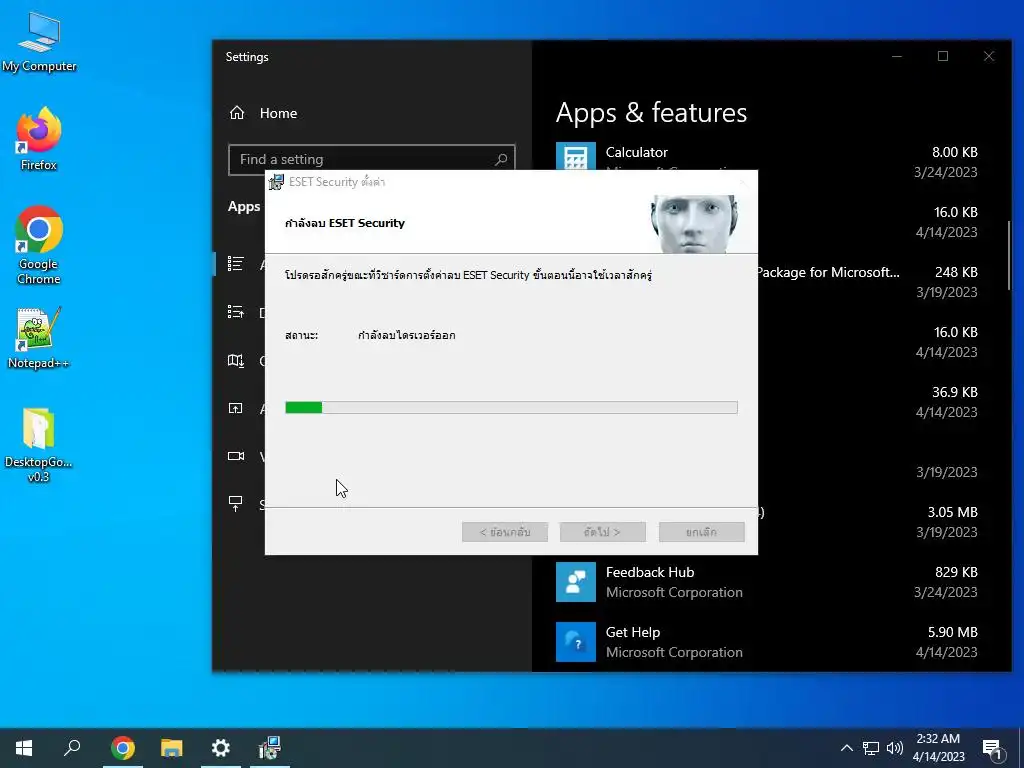Click the Calculator app icon
The height and width of the screenshot is (768, 1024).
coord(575,157)
